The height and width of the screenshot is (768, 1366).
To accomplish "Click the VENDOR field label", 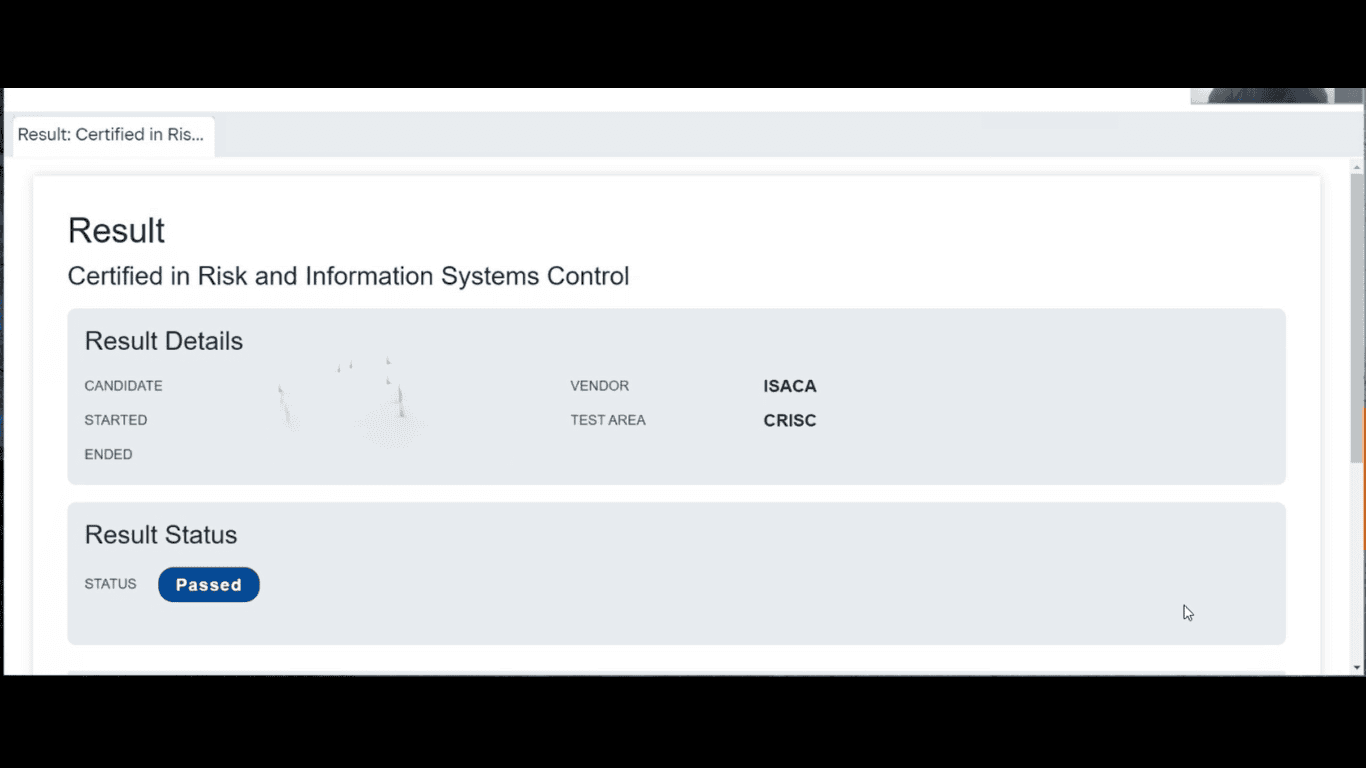I will point(600,386).
